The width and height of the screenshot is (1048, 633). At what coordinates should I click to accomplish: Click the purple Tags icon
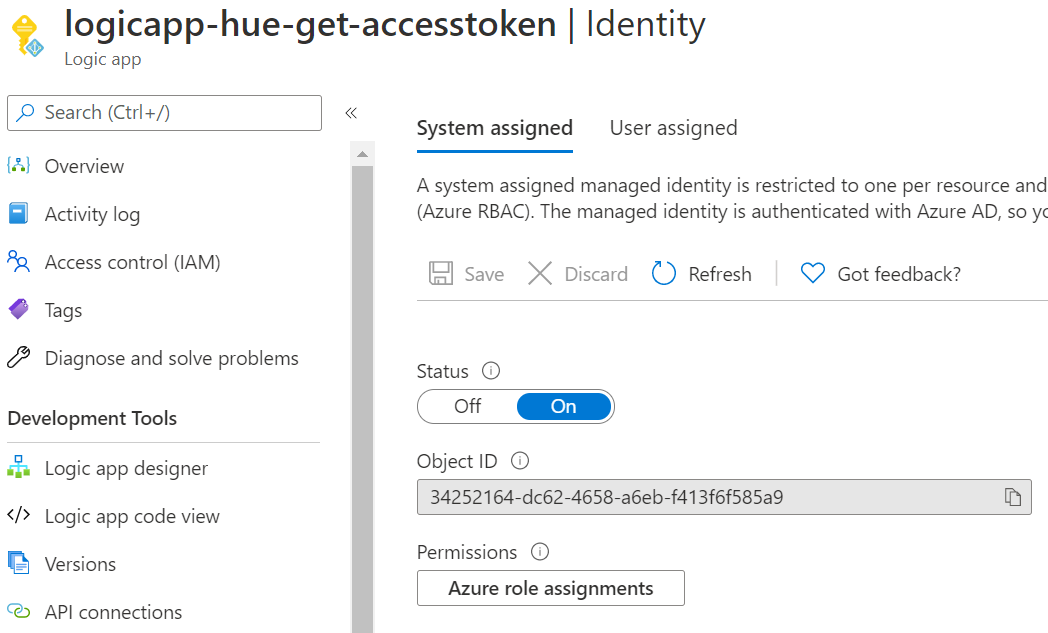pos(19,309)
